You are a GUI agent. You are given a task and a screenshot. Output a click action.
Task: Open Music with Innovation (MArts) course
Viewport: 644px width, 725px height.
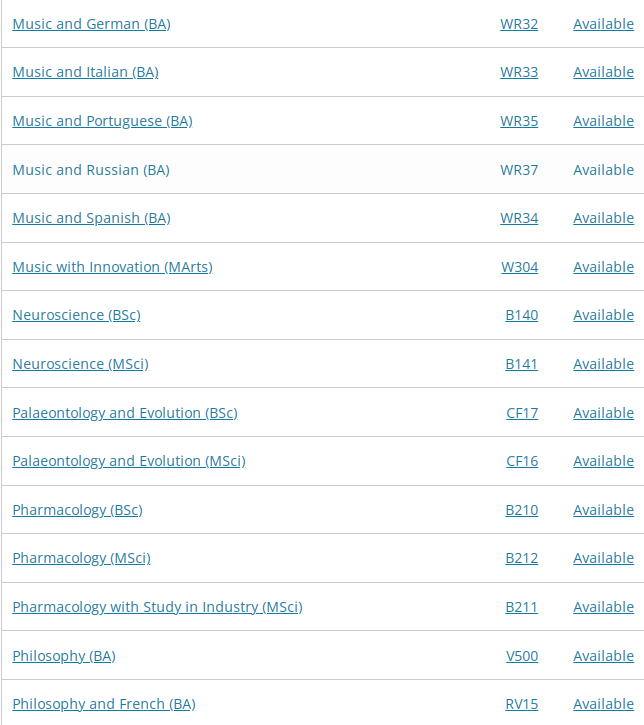tap(112, 267)
